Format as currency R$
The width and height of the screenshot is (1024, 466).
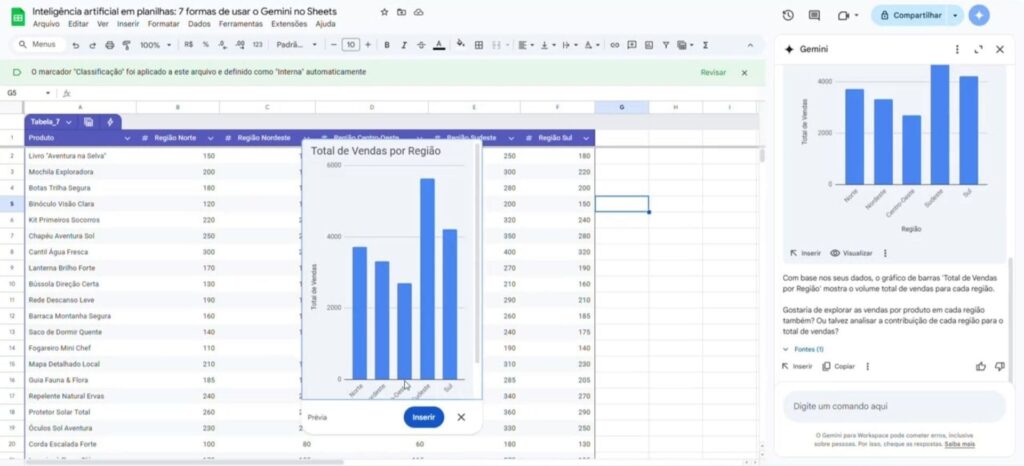coord(189,45)
